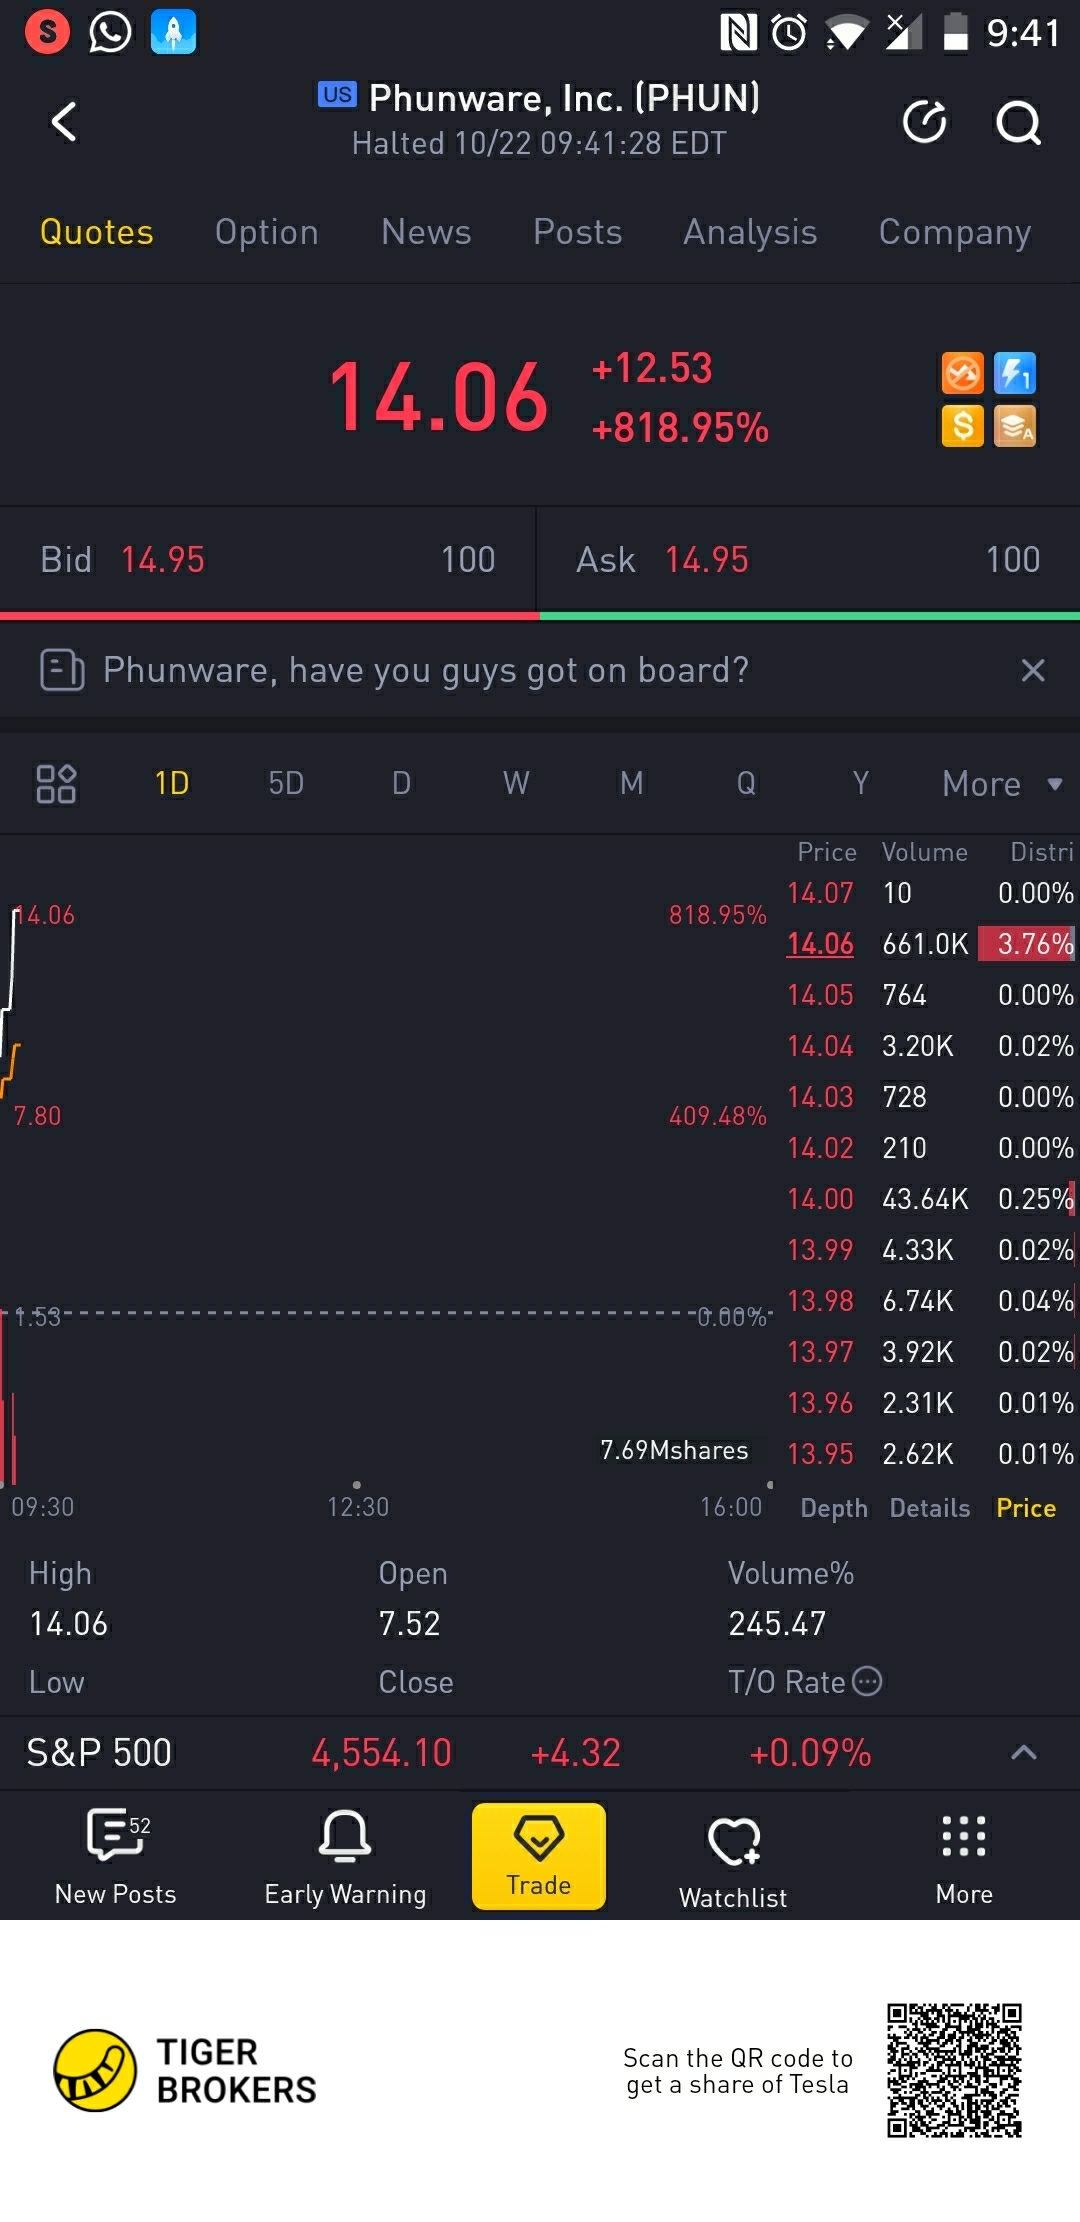Screen dimensions: 1080x2222
Task: Select the Q quarterly chart timeframe
Action: tap(746, 783)
